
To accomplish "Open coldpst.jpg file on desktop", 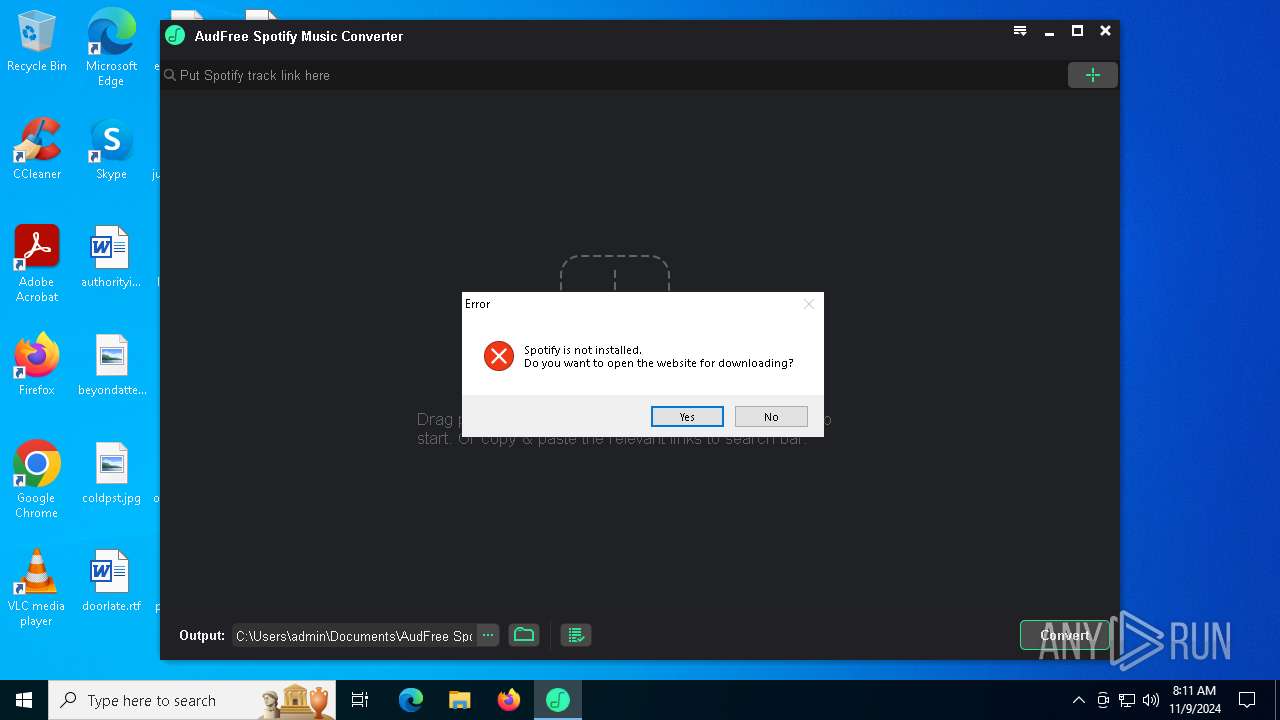I will point(111,473).
